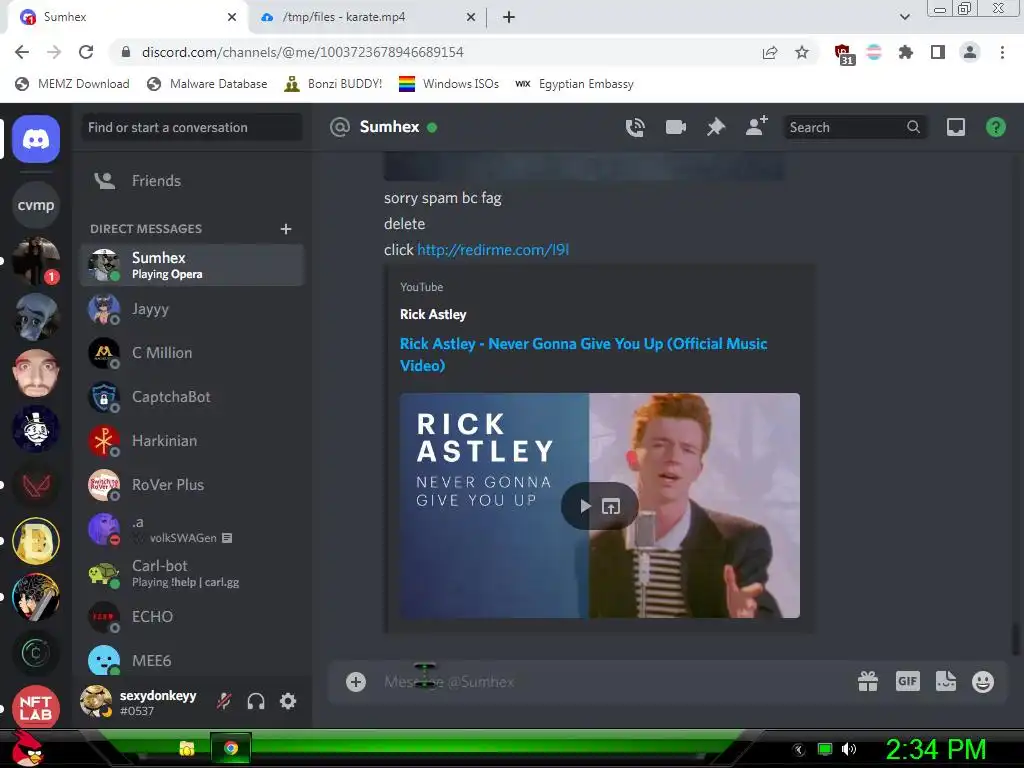1024x768 pixels.
Task: Open the Harkinian conversation
Action: pyautogui.click(x=192, y=441)
